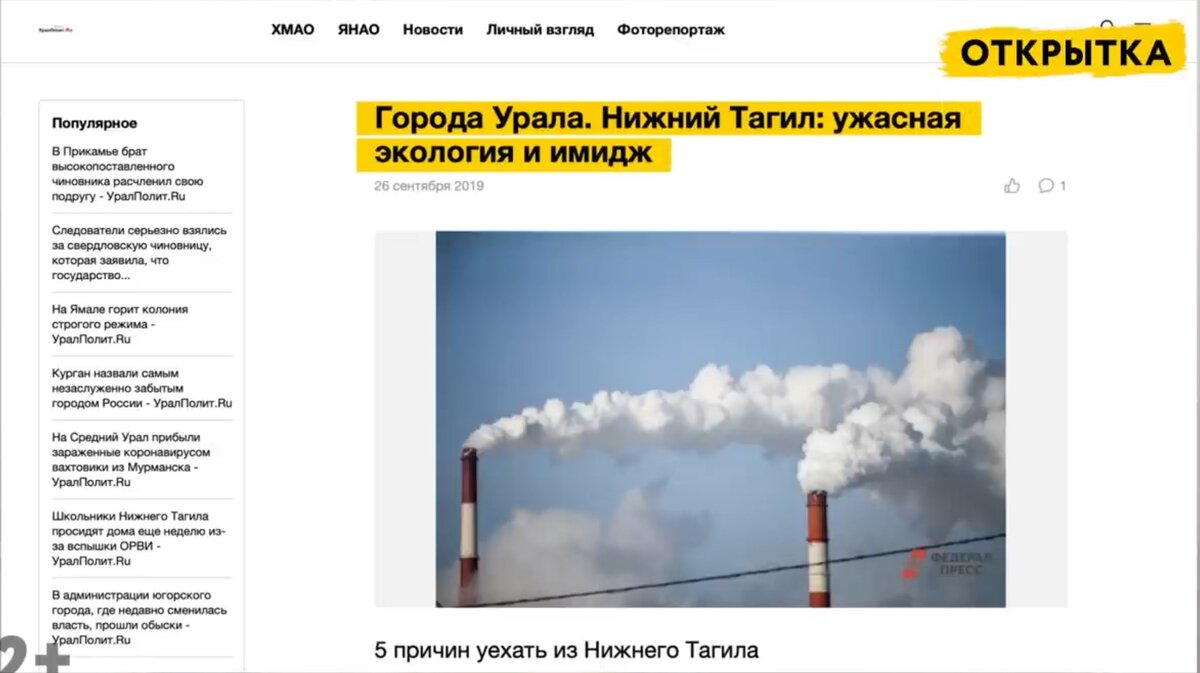The width and height of the screenshot is (1200, 673).
Task: Open comments via the speech bubble icon
Action: click(1046, 185)
